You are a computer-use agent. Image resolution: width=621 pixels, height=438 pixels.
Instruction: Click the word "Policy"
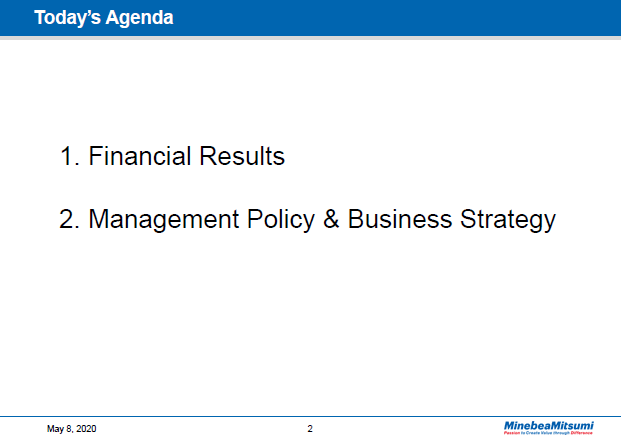[x=286, y=220]
